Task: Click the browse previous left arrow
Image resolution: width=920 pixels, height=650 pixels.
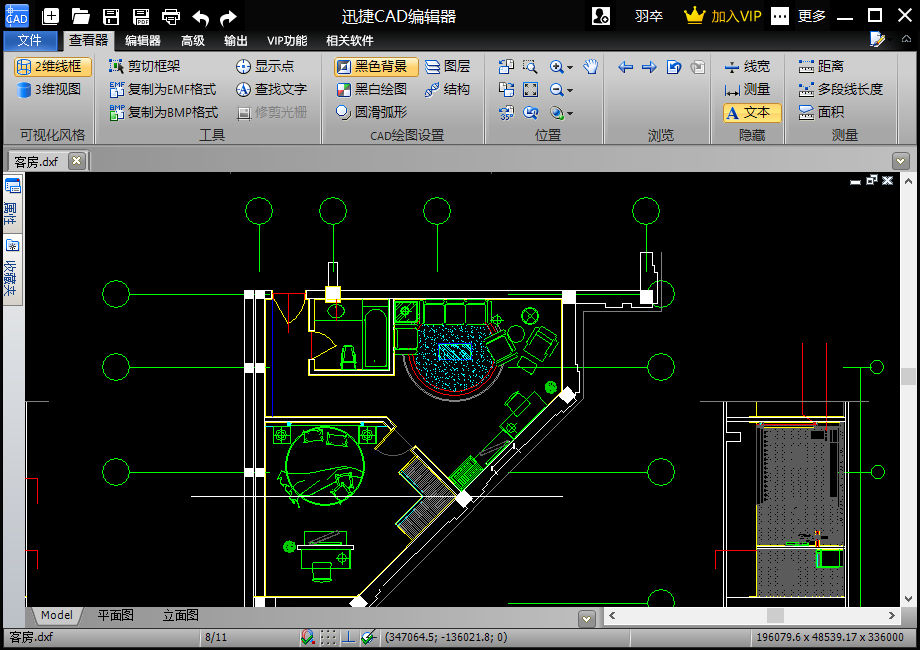Action: (x=625, y=67)
